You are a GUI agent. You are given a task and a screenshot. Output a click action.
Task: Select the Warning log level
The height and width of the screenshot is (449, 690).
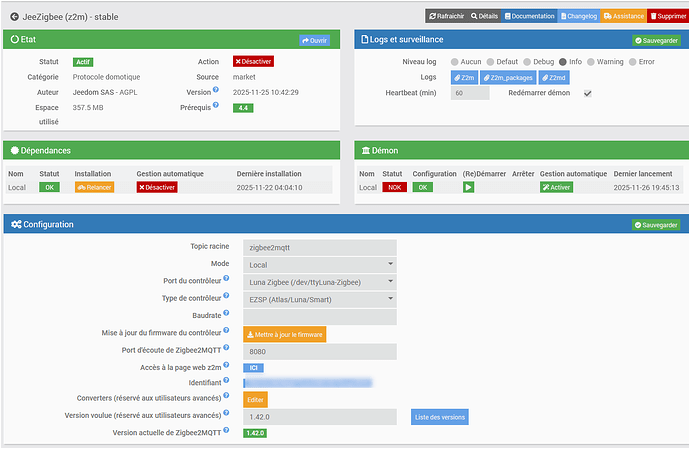pyautogui.click(x=591, y=62)
